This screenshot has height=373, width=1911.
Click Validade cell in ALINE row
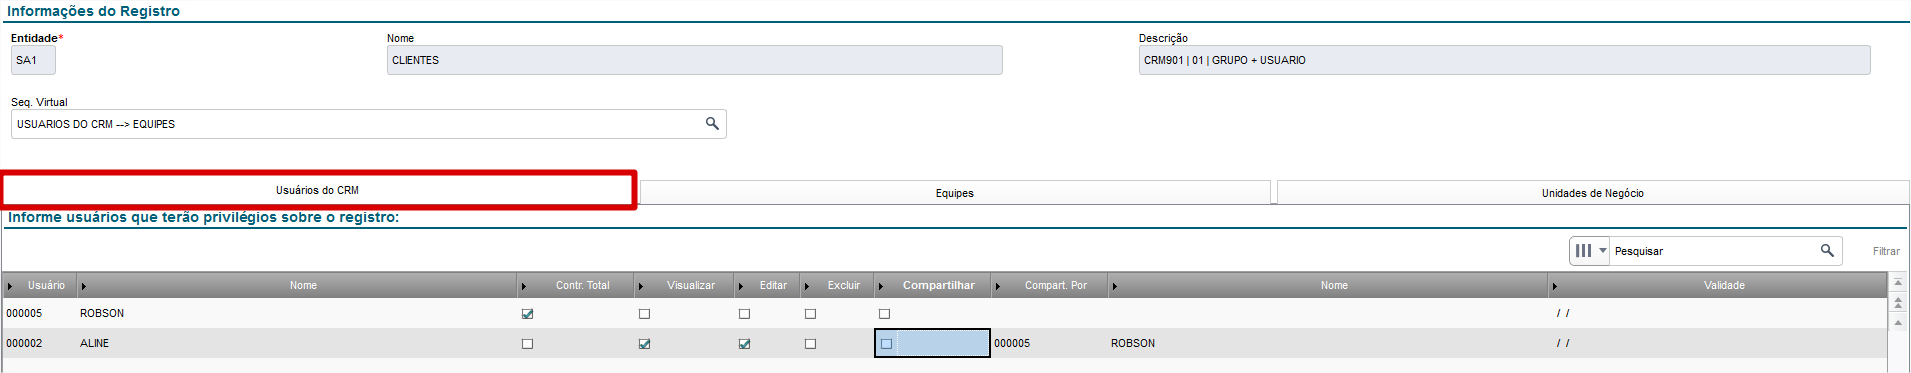(1717, 344)
